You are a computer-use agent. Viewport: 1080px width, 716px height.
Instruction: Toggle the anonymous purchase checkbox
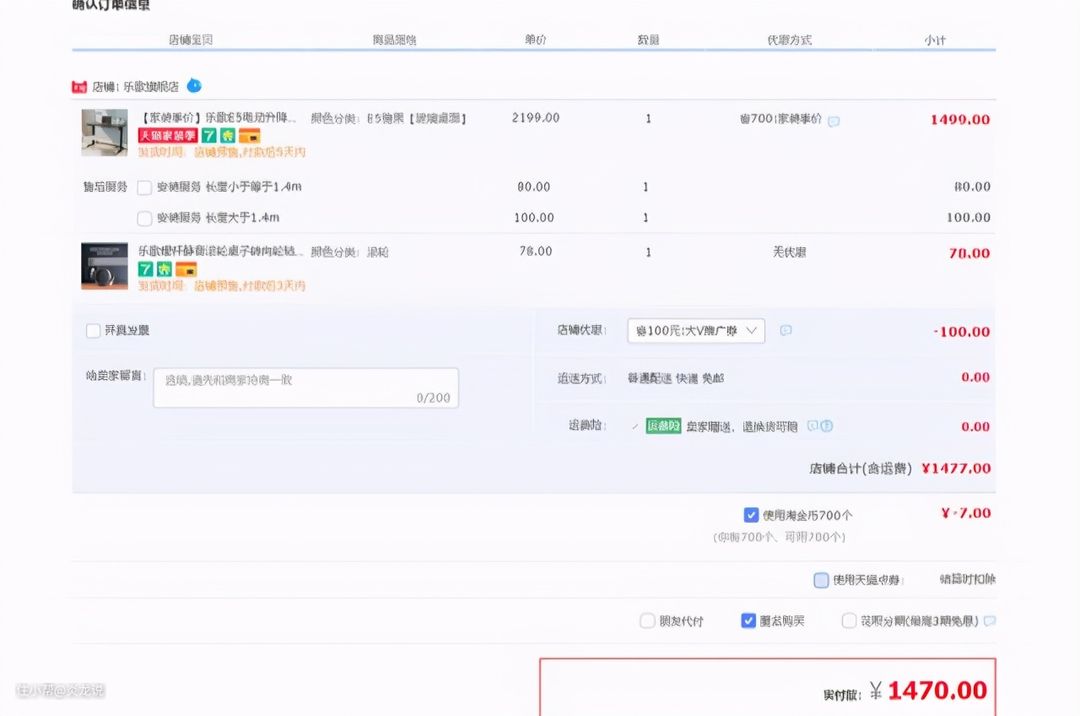(748, 621)
